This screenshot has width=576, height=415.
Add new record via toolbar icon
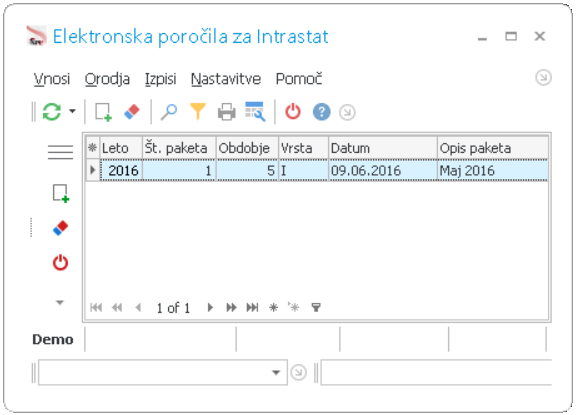[x=103, y=112]
